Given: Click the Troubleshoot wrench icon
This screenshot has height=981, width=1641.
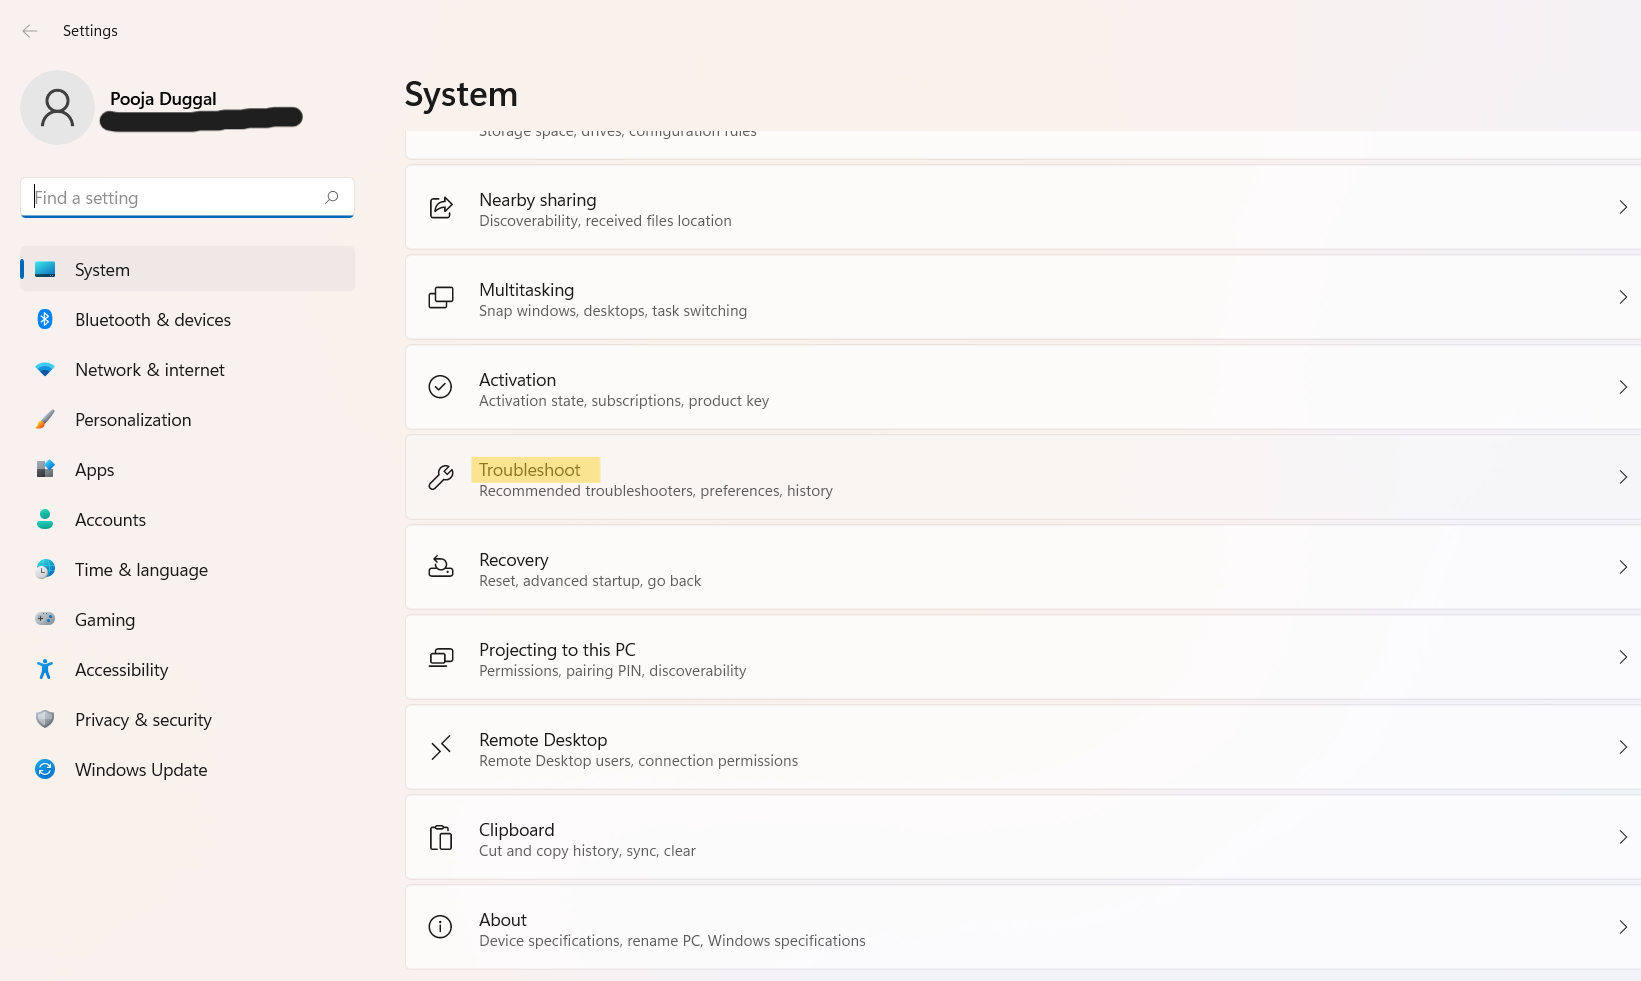Looking at the screenshot, I should (441, 478).
